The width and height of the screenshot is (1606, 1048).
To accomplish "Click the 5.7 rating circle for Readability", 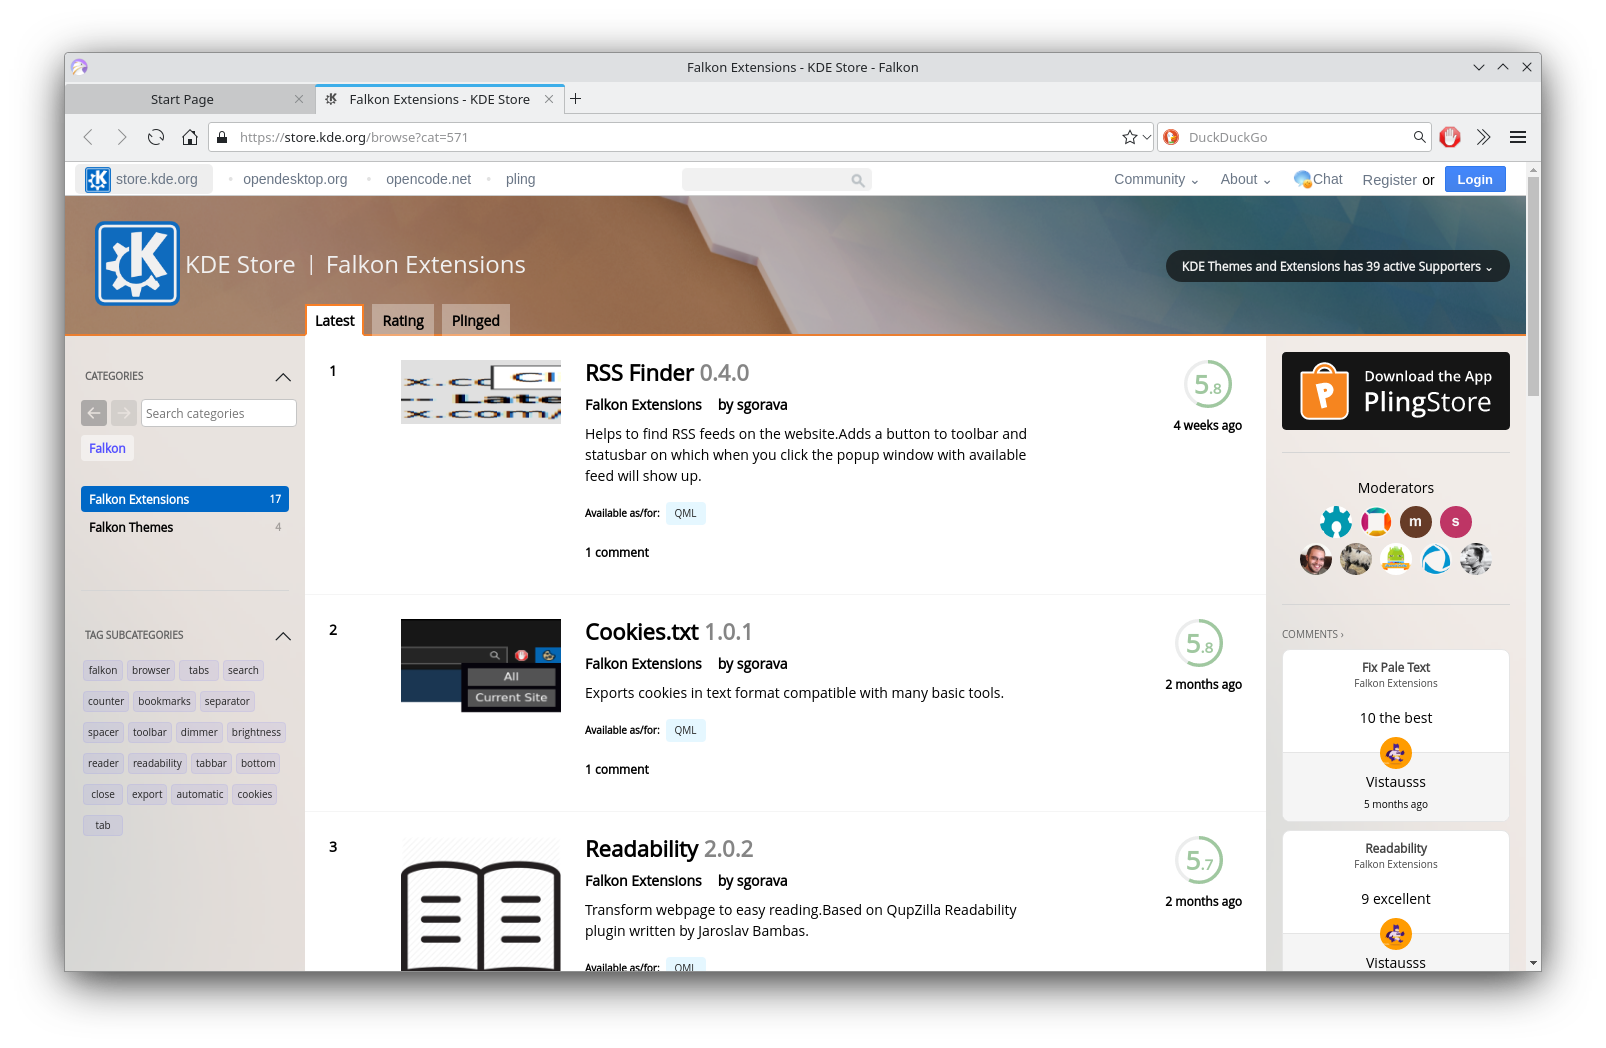I will (1199, 861).
